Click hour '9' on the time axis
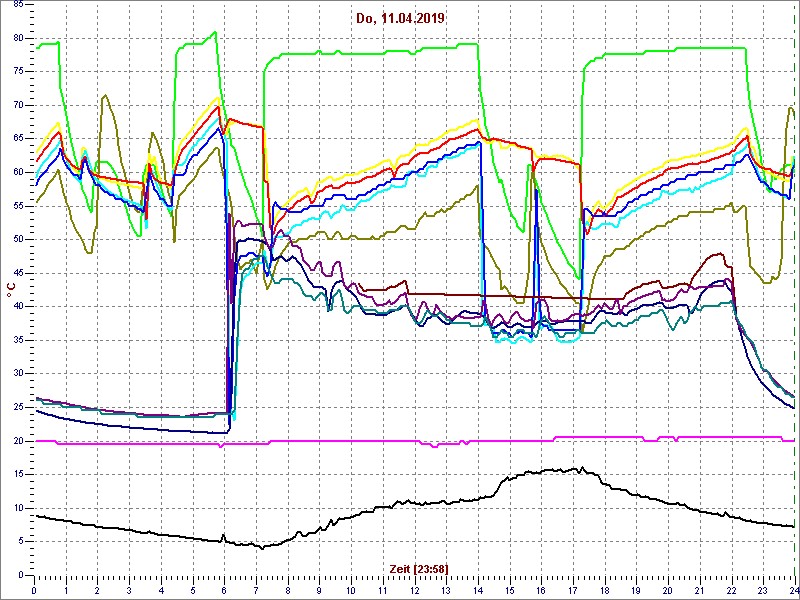Screen dimensions: 800x600 pyautogui.click(x=319, y=588)
